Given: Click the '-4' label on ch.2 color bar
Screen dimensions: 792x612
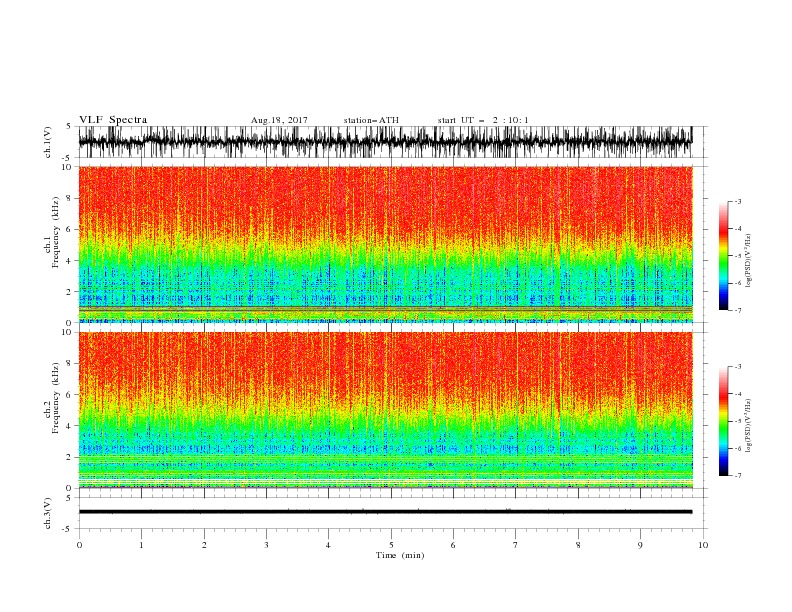Looking at the screenshot, I should 737,394.
